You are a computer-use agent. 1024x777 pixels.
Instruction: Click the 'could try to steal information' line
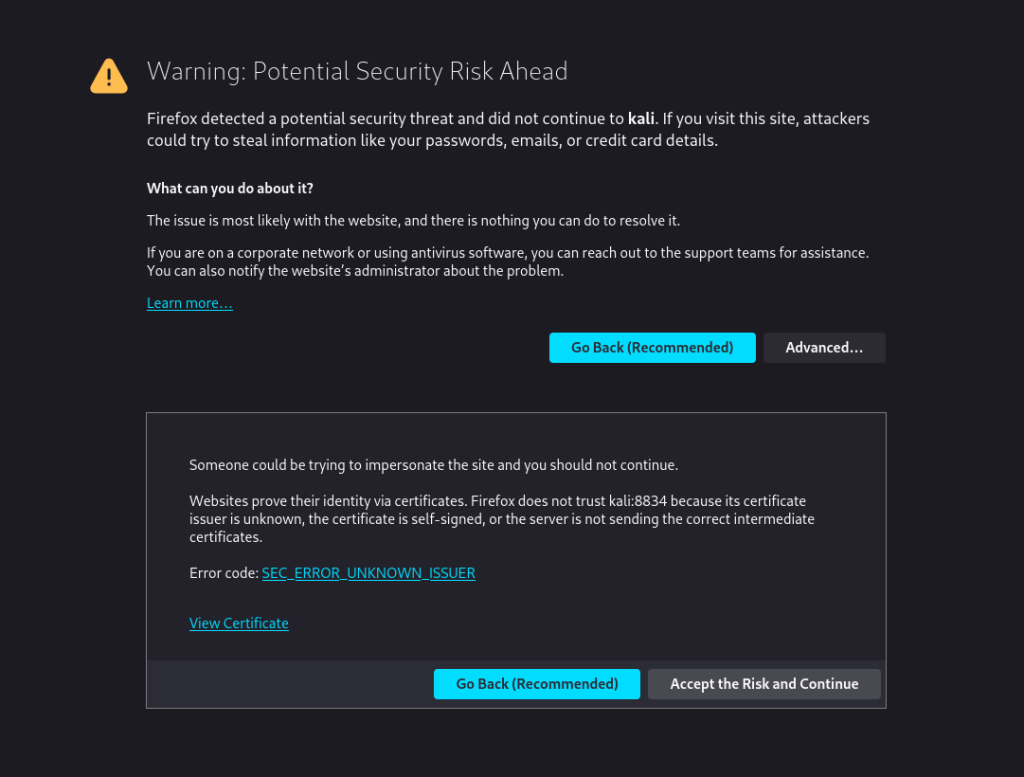click(432, 140)
